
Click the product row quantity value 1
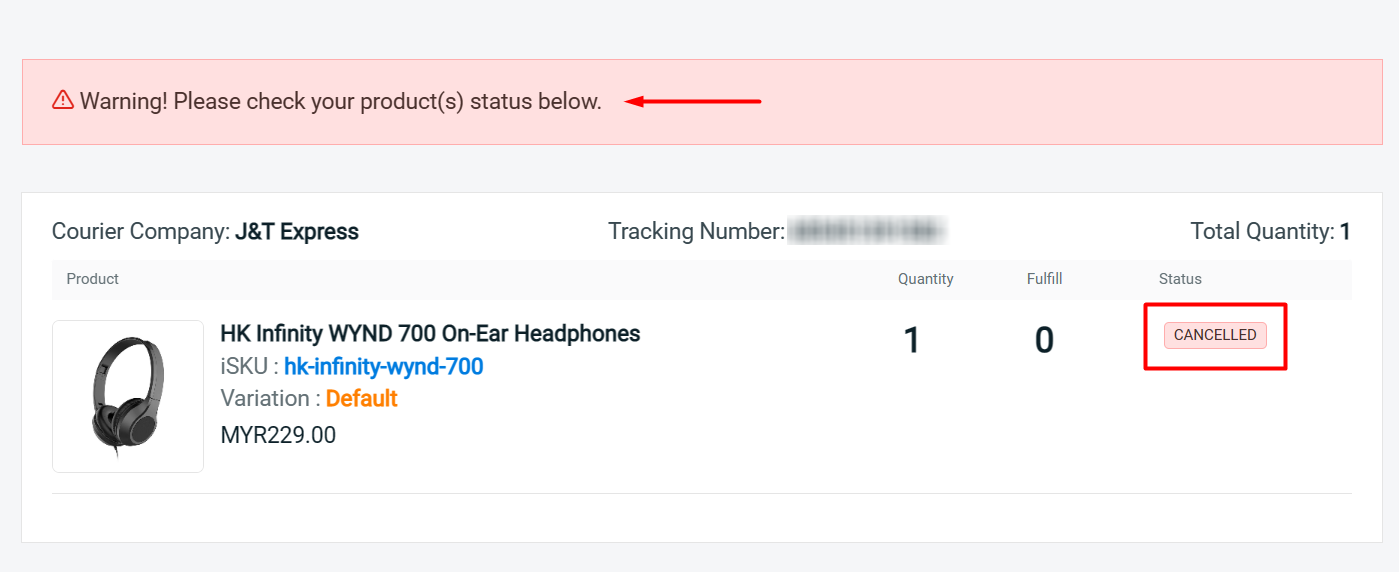click(x=911, y=341)
